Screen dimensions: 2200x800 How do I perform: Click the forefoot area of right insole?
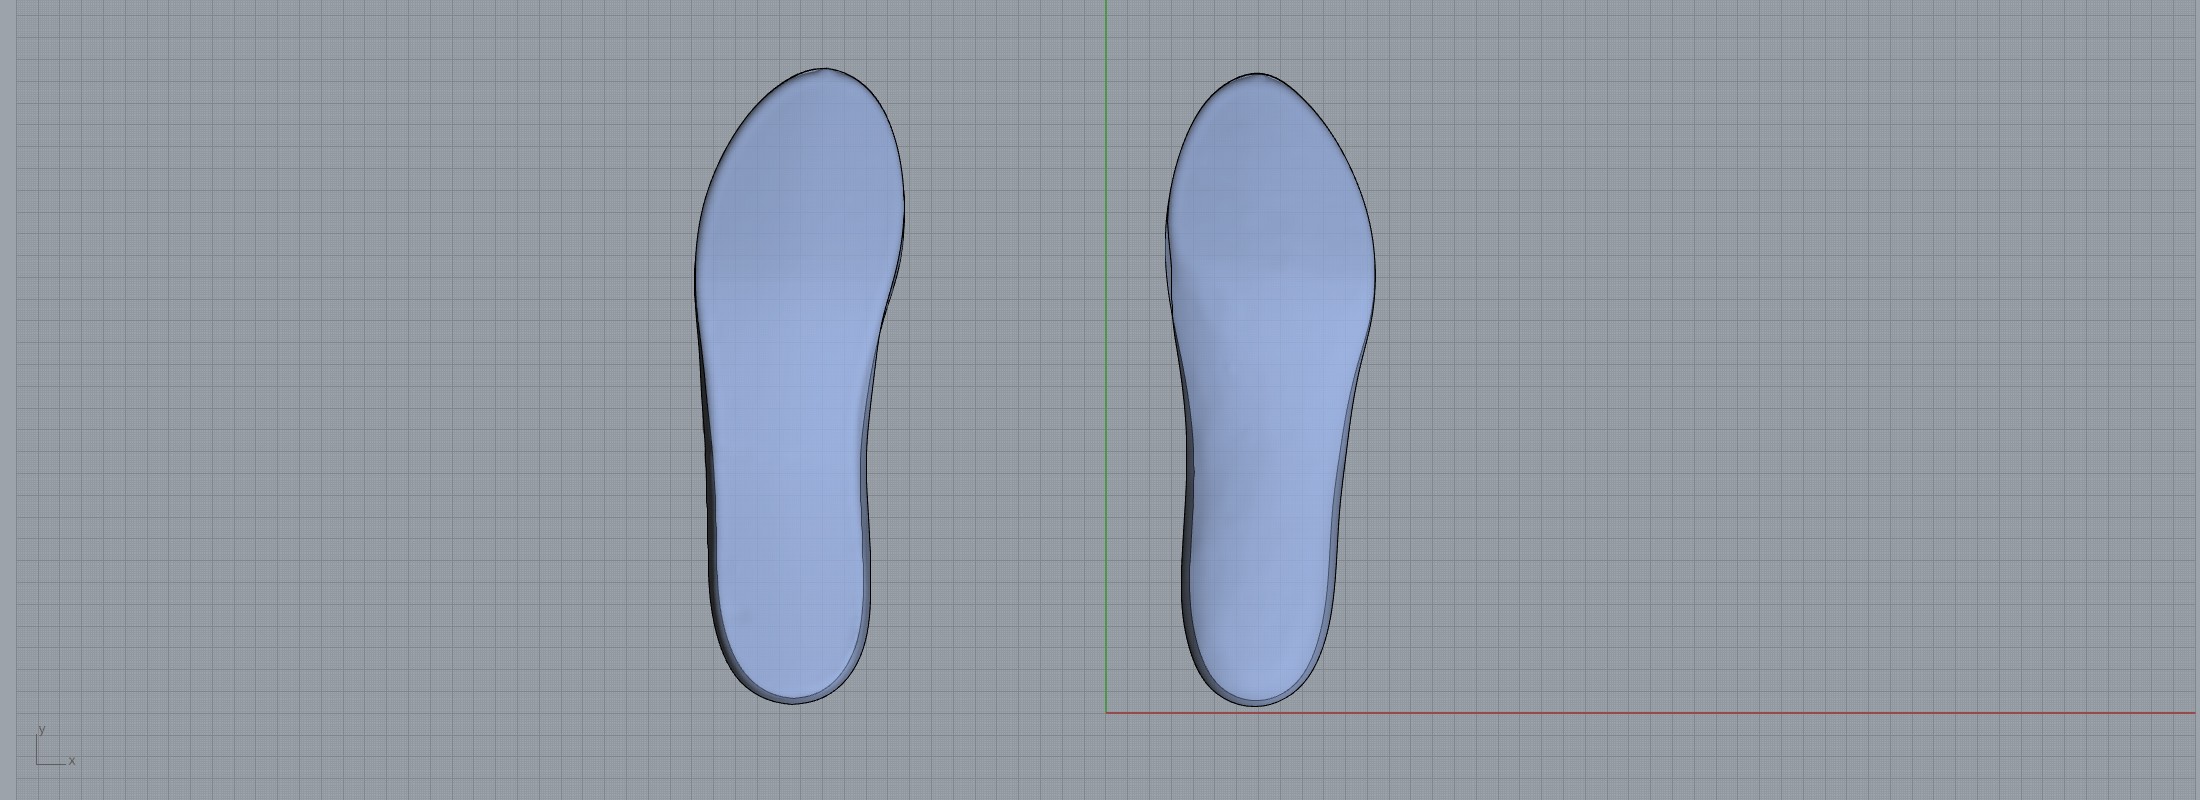(1270, 200)
